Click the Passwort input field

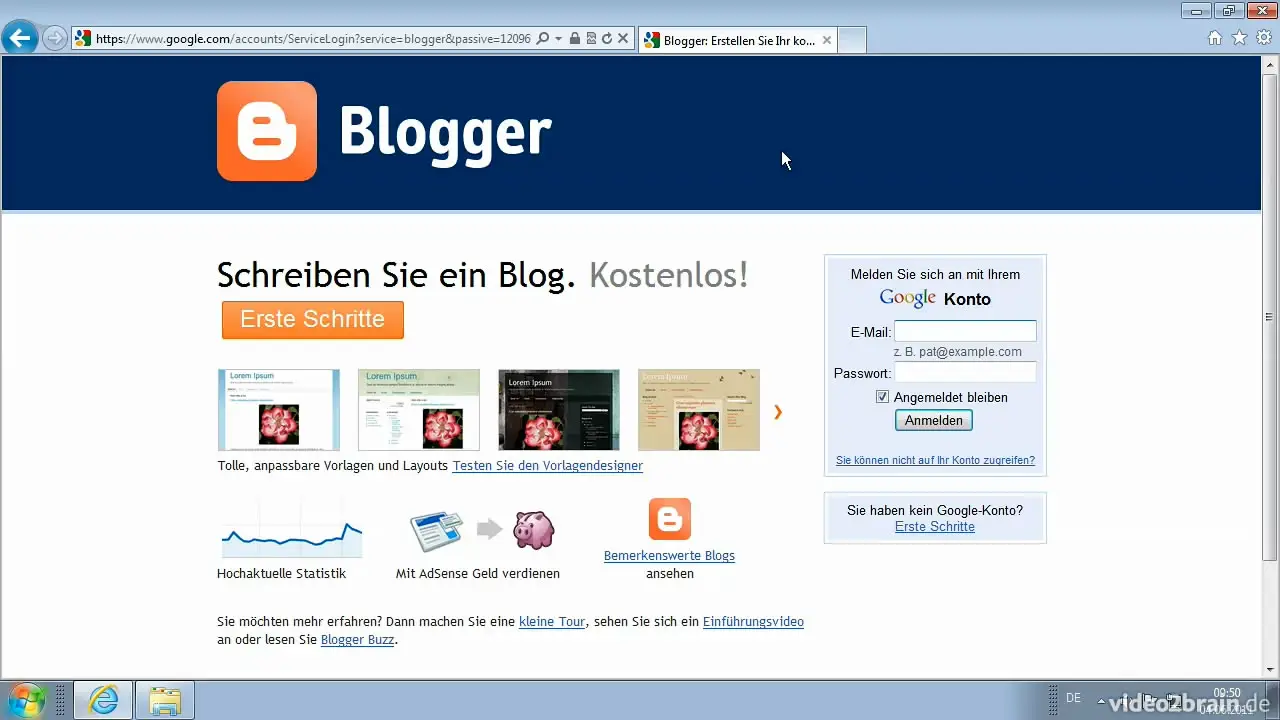coord(965,372)
